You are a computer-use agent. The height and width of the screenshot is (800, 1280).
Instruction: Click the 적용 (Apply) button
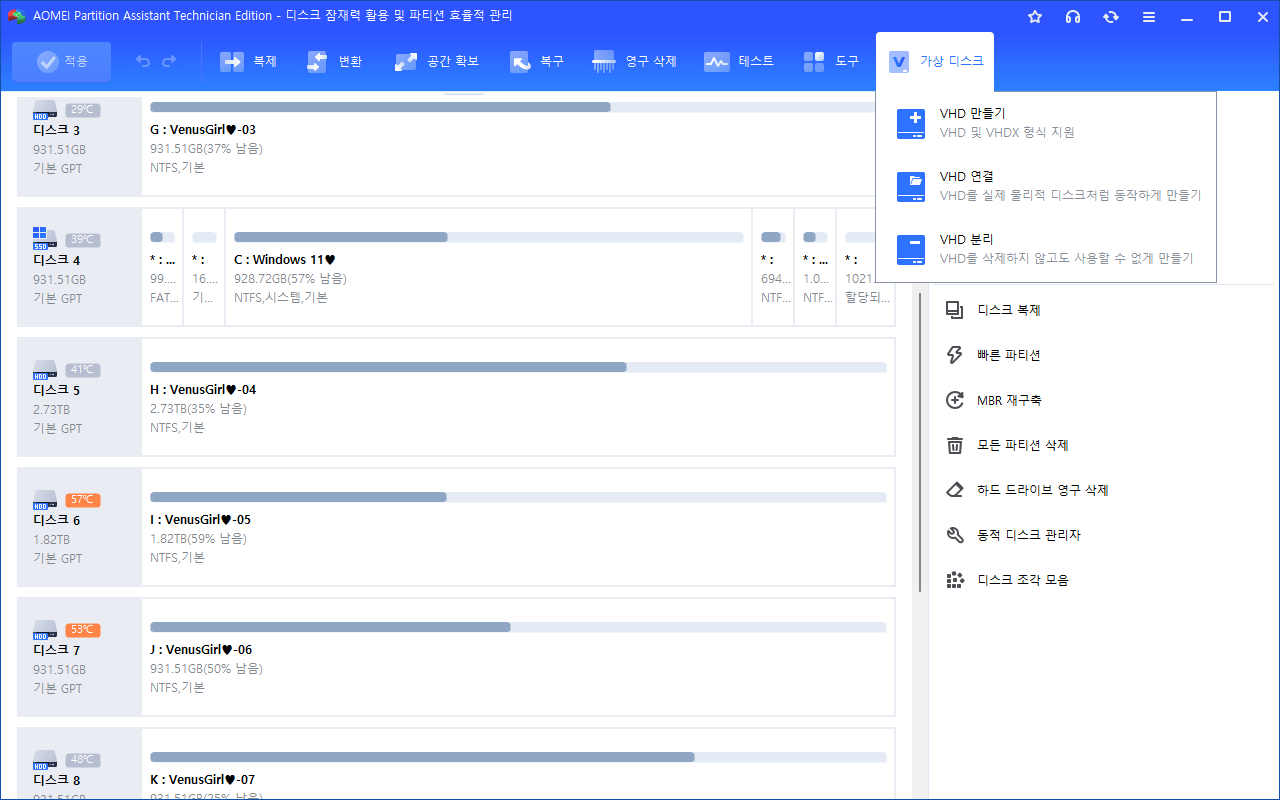click(x=62, y=62)
